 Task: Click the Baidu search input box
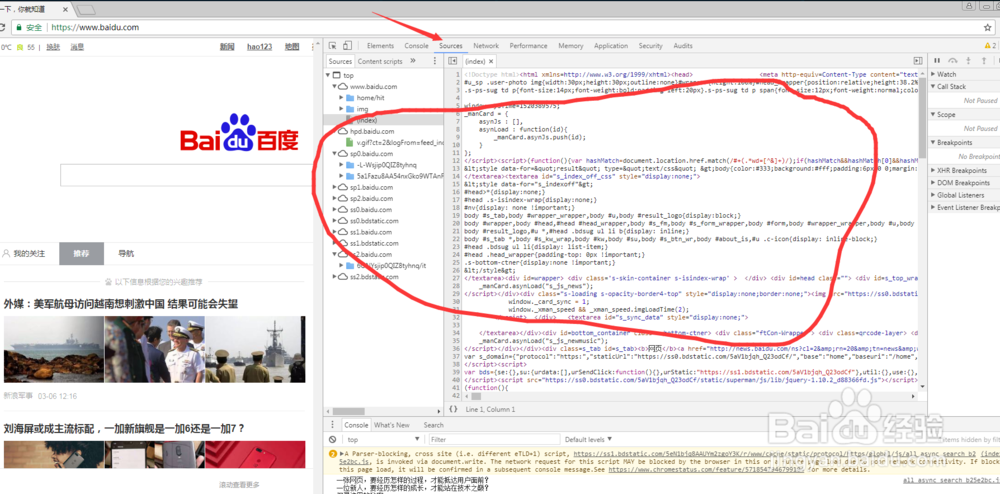[187, 175]
